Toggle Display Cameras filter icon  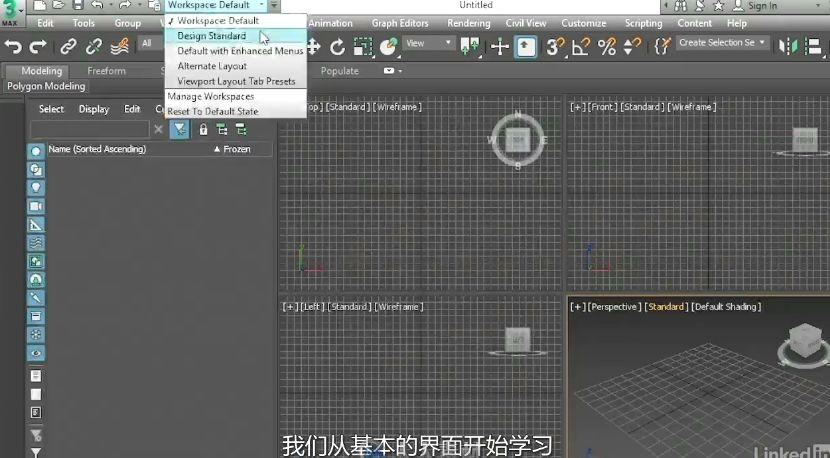tap(36, 206)
